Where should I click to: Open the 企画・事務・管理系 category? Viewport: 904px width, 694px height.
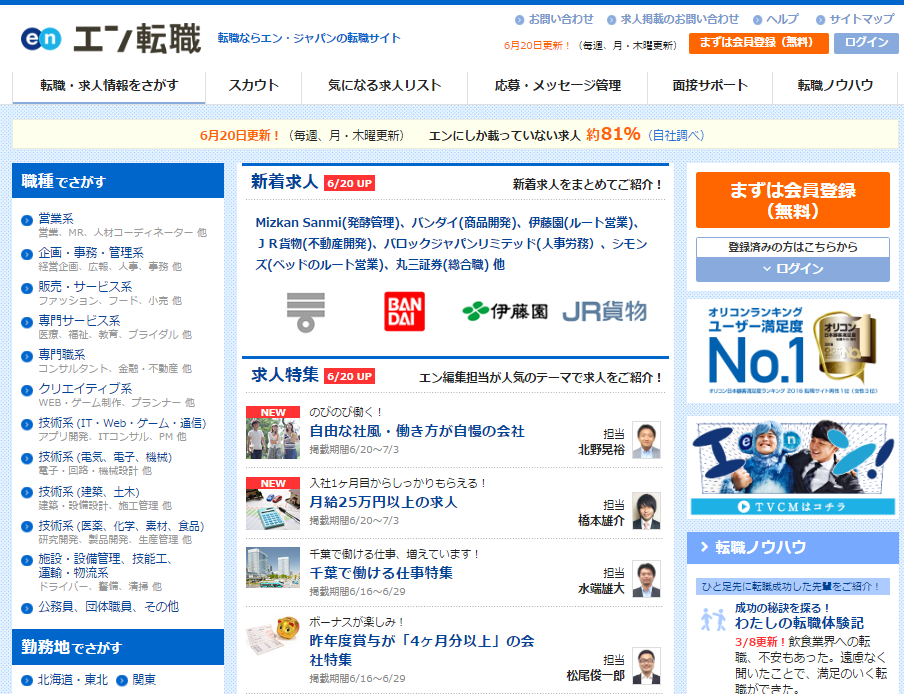point(91,252)
